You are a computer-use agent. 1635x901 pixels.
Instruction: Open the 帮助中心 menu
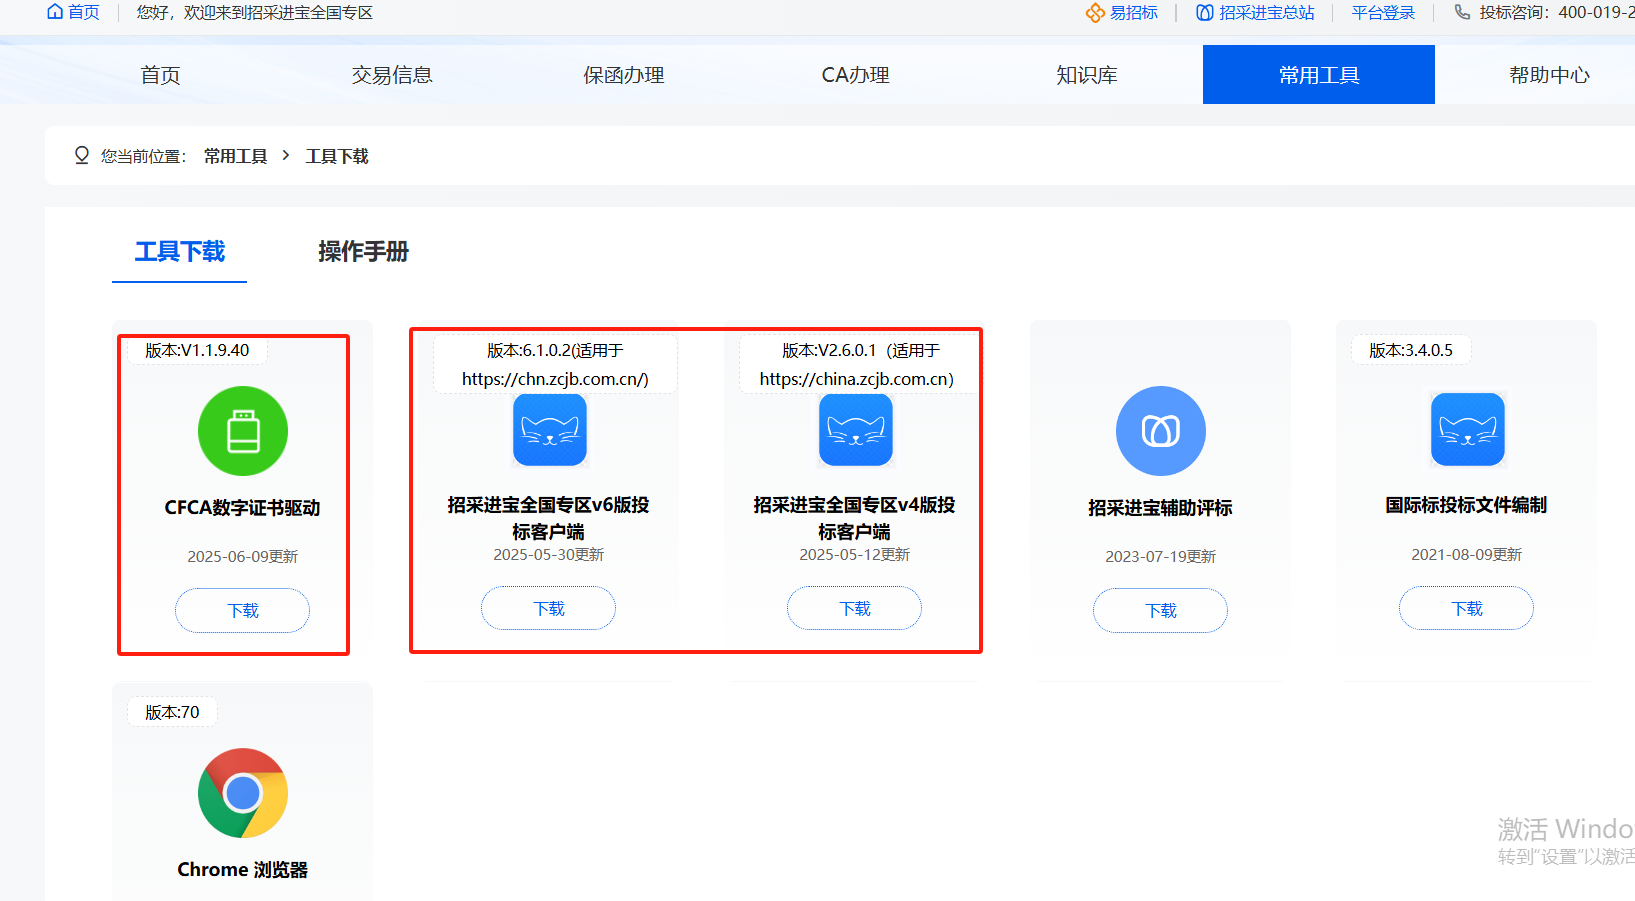[x=1550, y=75]
